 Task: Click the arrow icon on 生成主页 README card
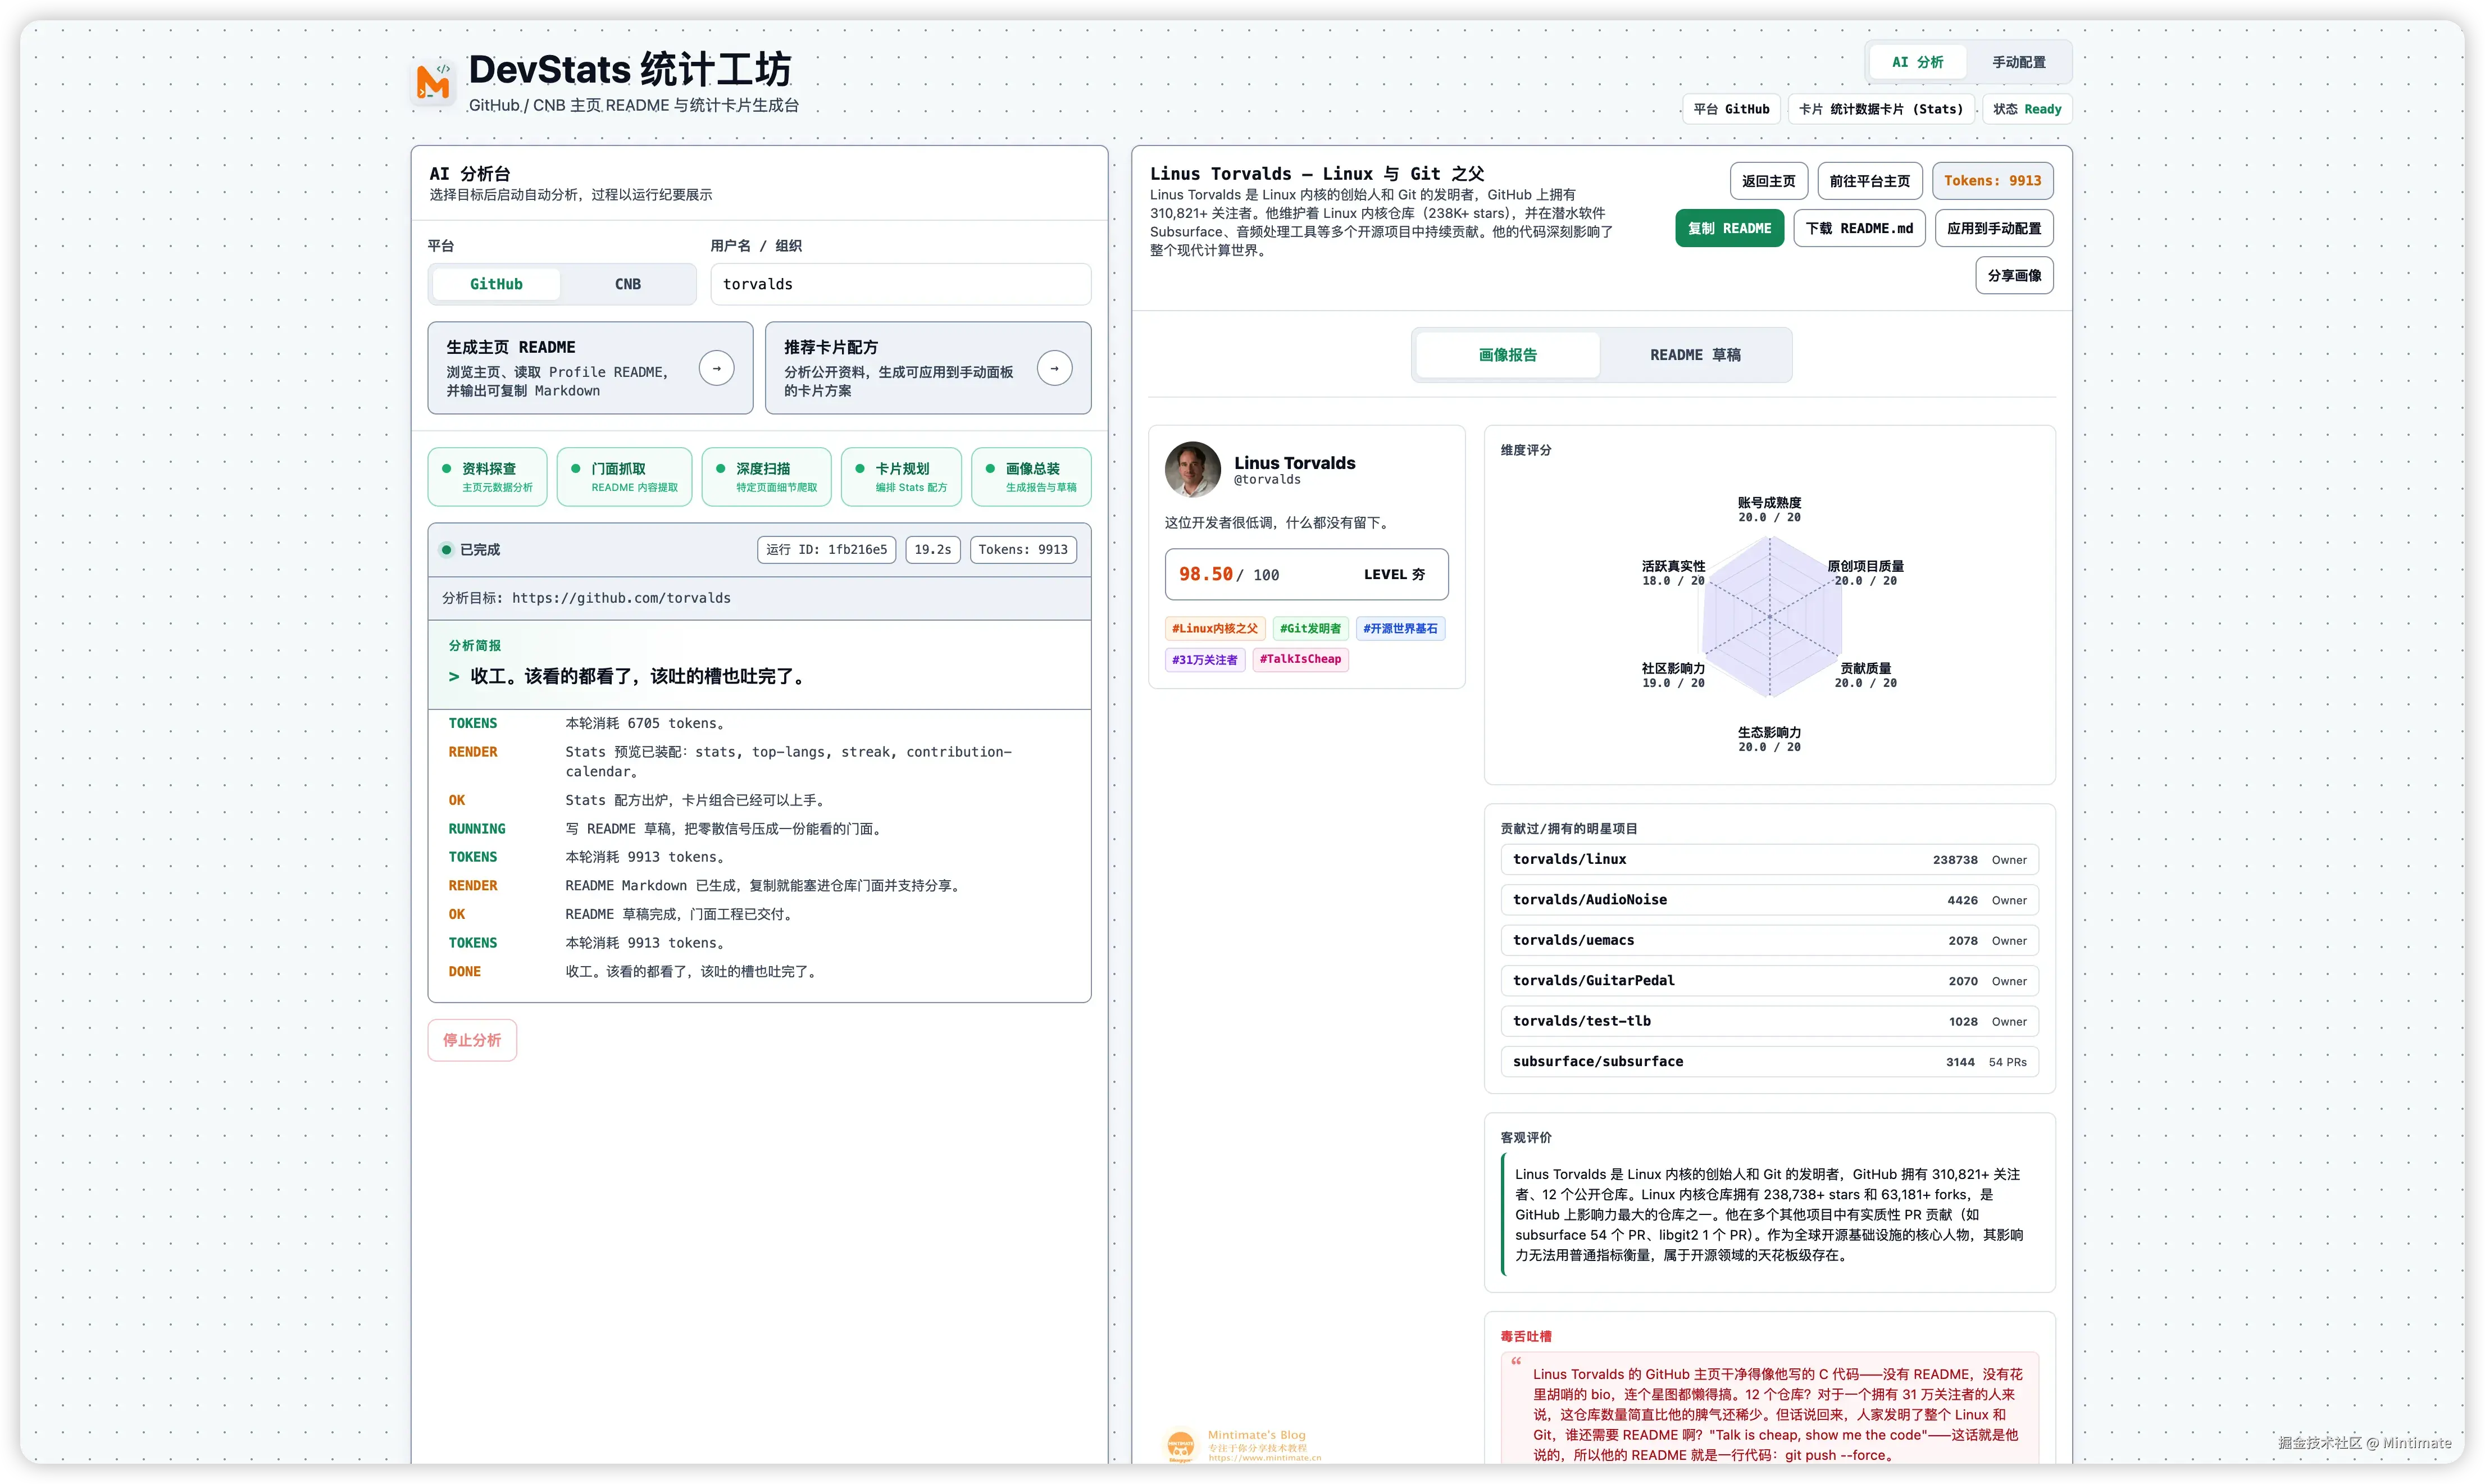tap(716, 368)
